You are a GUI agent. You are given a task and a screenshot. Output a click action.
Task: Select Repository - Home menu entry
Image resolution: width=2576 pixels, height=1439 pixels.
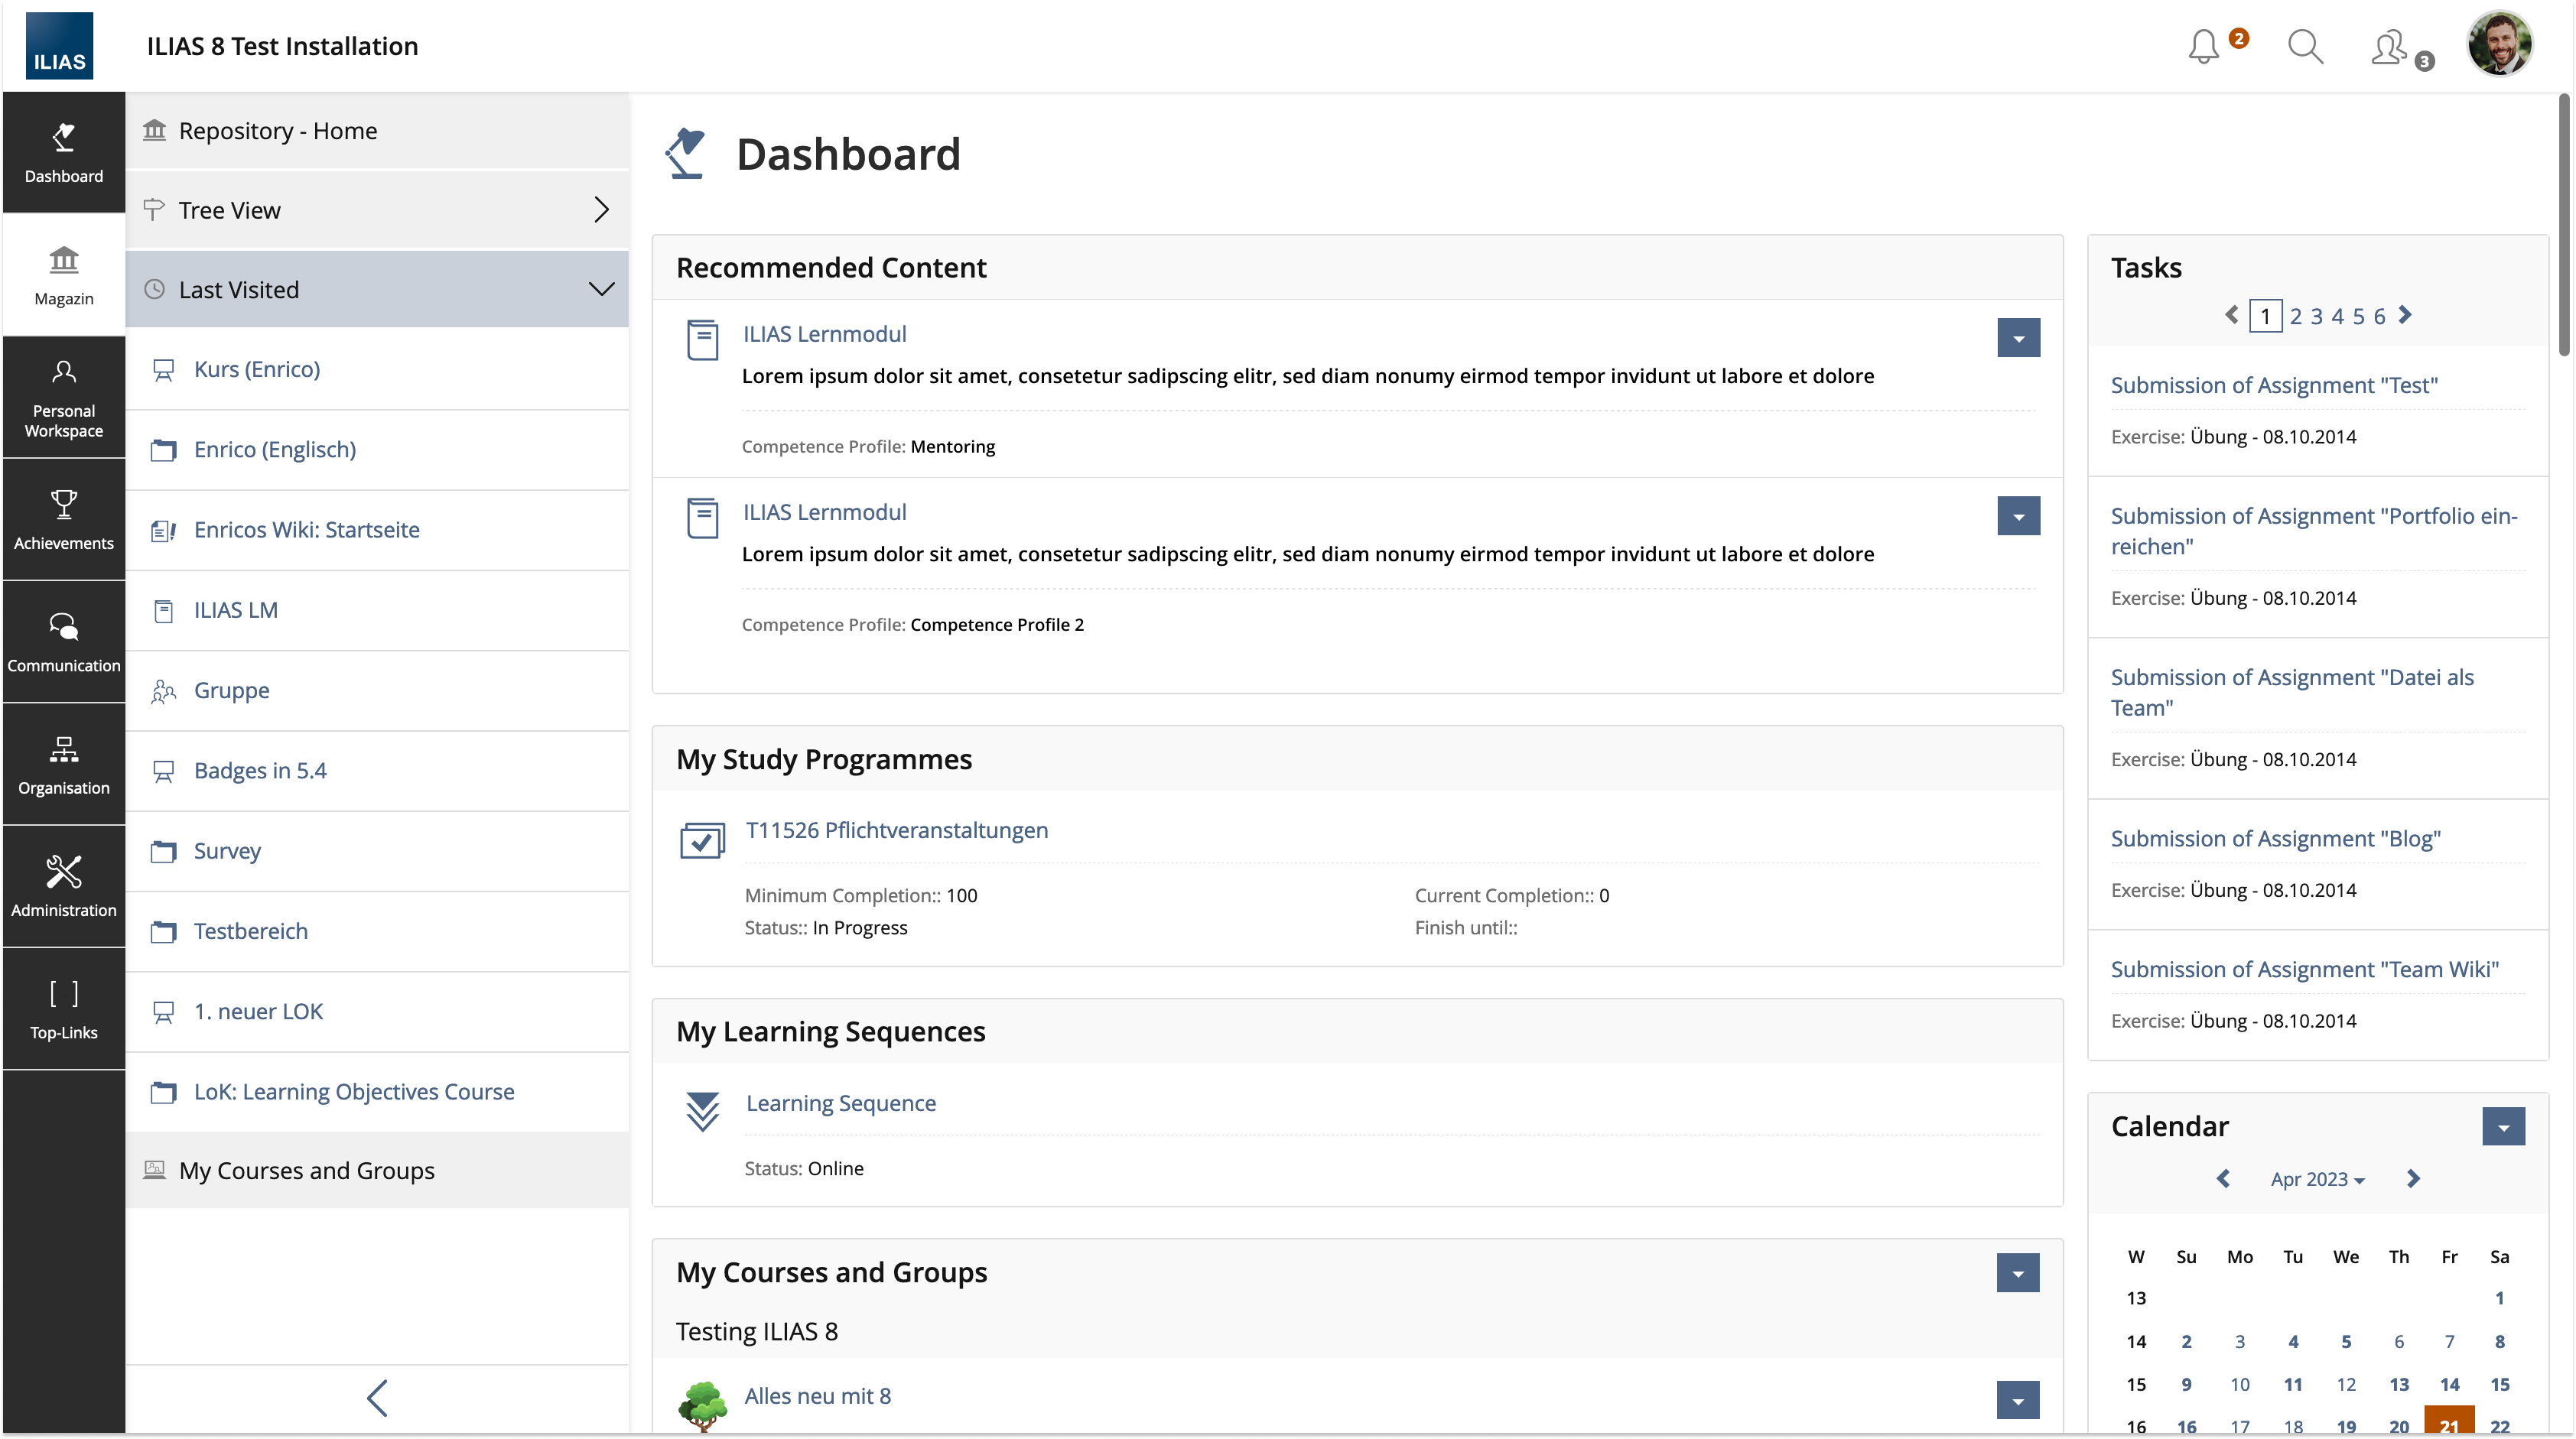tap(277, 131)
